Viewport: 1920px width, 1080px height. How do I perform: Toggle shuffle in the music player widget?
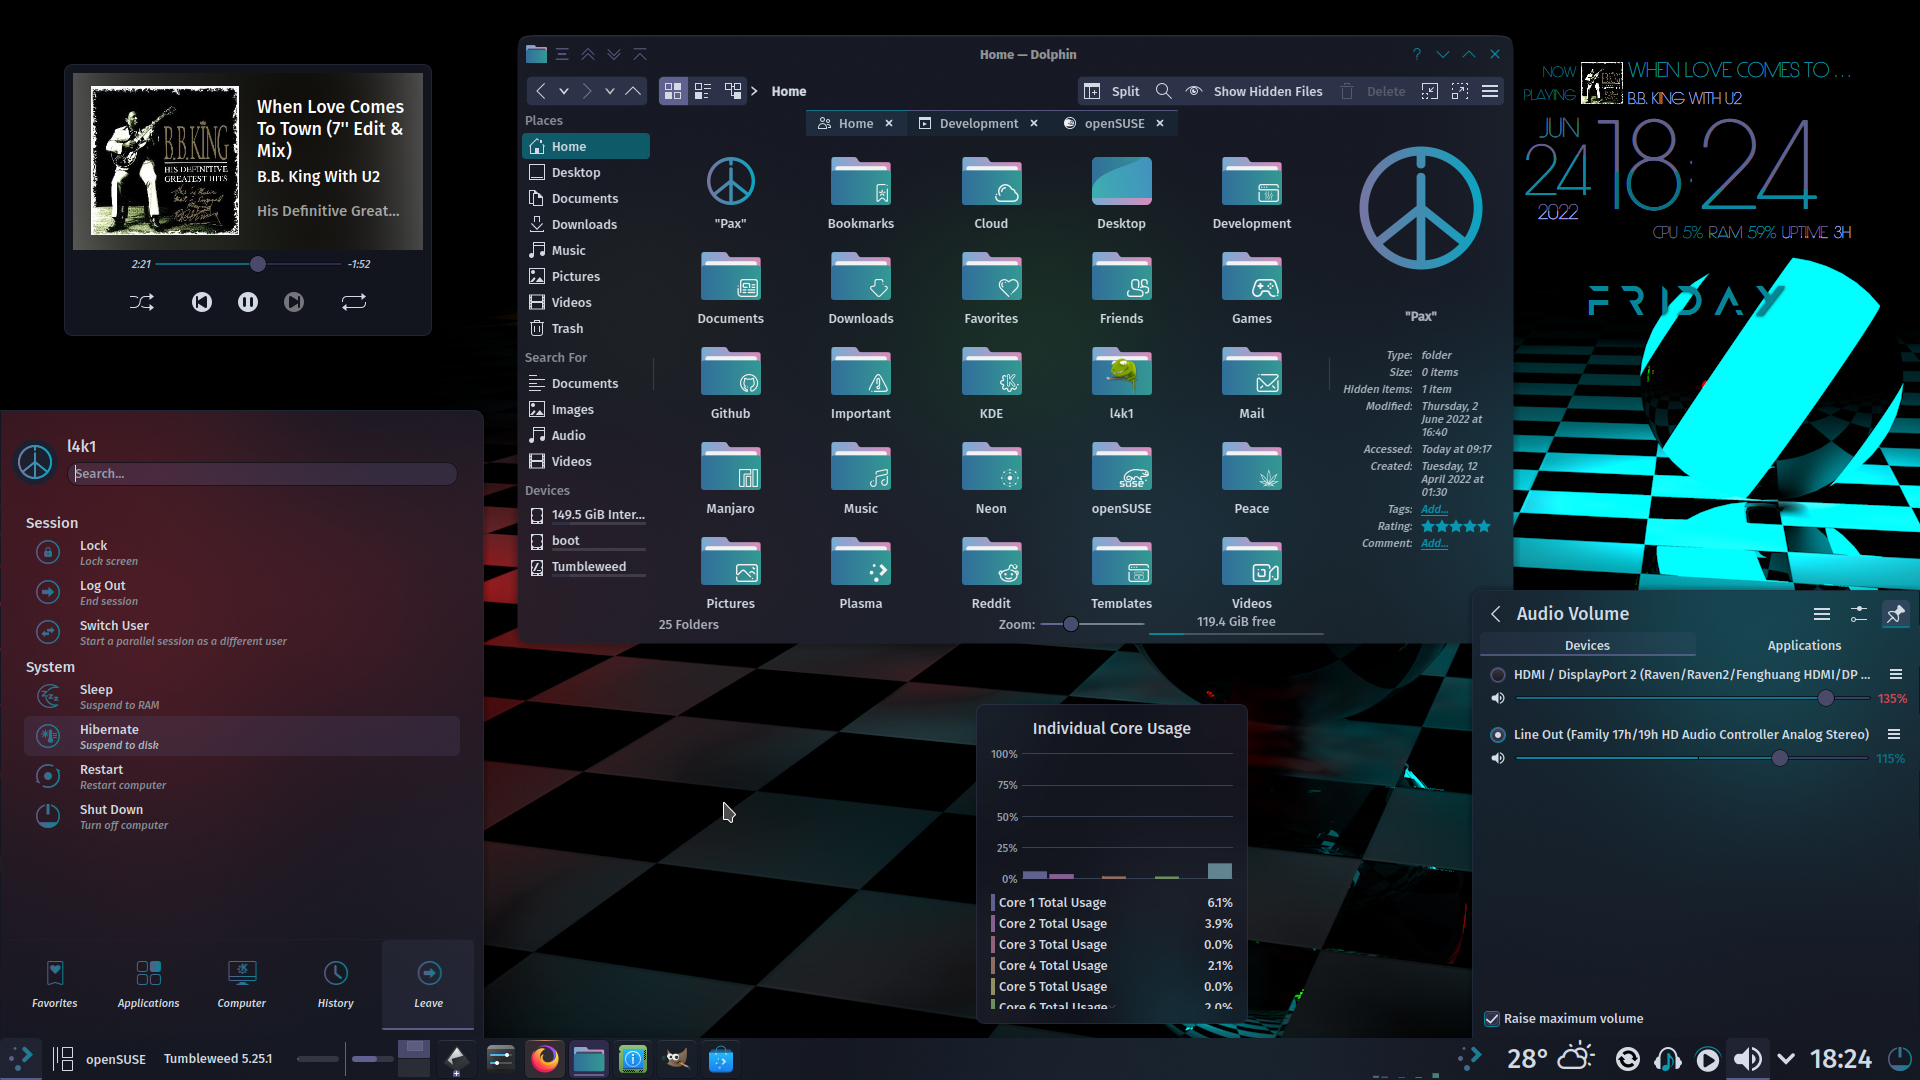coord(141,302)
